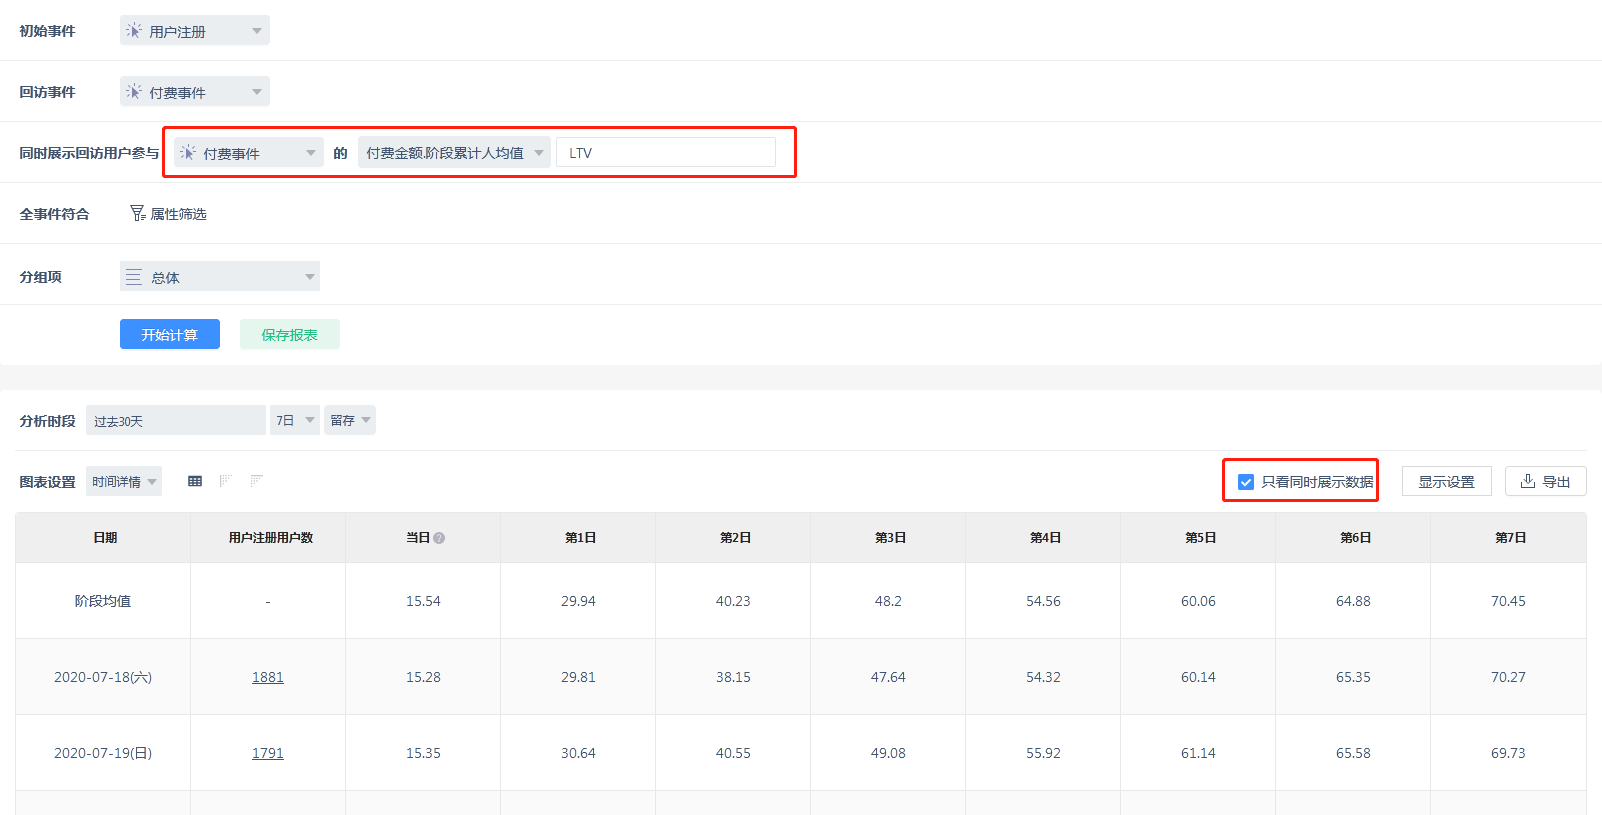Click the 导出 button

[x=1546, y=481]
